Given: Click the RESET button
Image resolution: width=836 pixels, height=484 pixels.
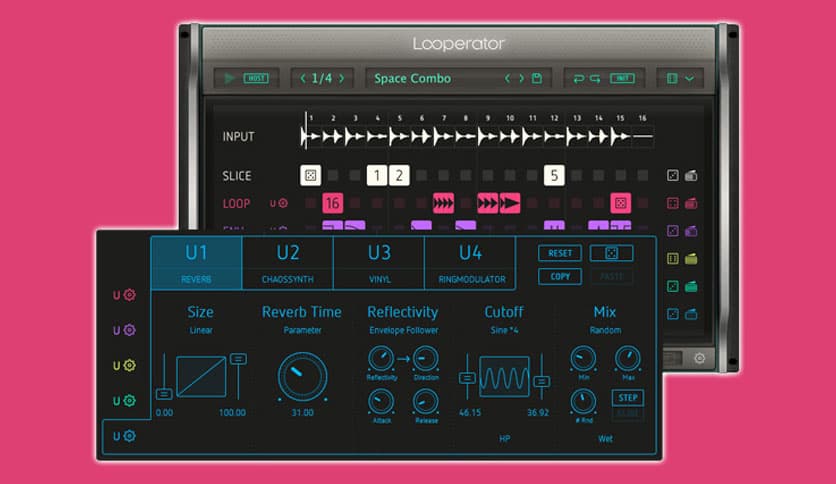Looking at the screenshot, I should [560, 253].
